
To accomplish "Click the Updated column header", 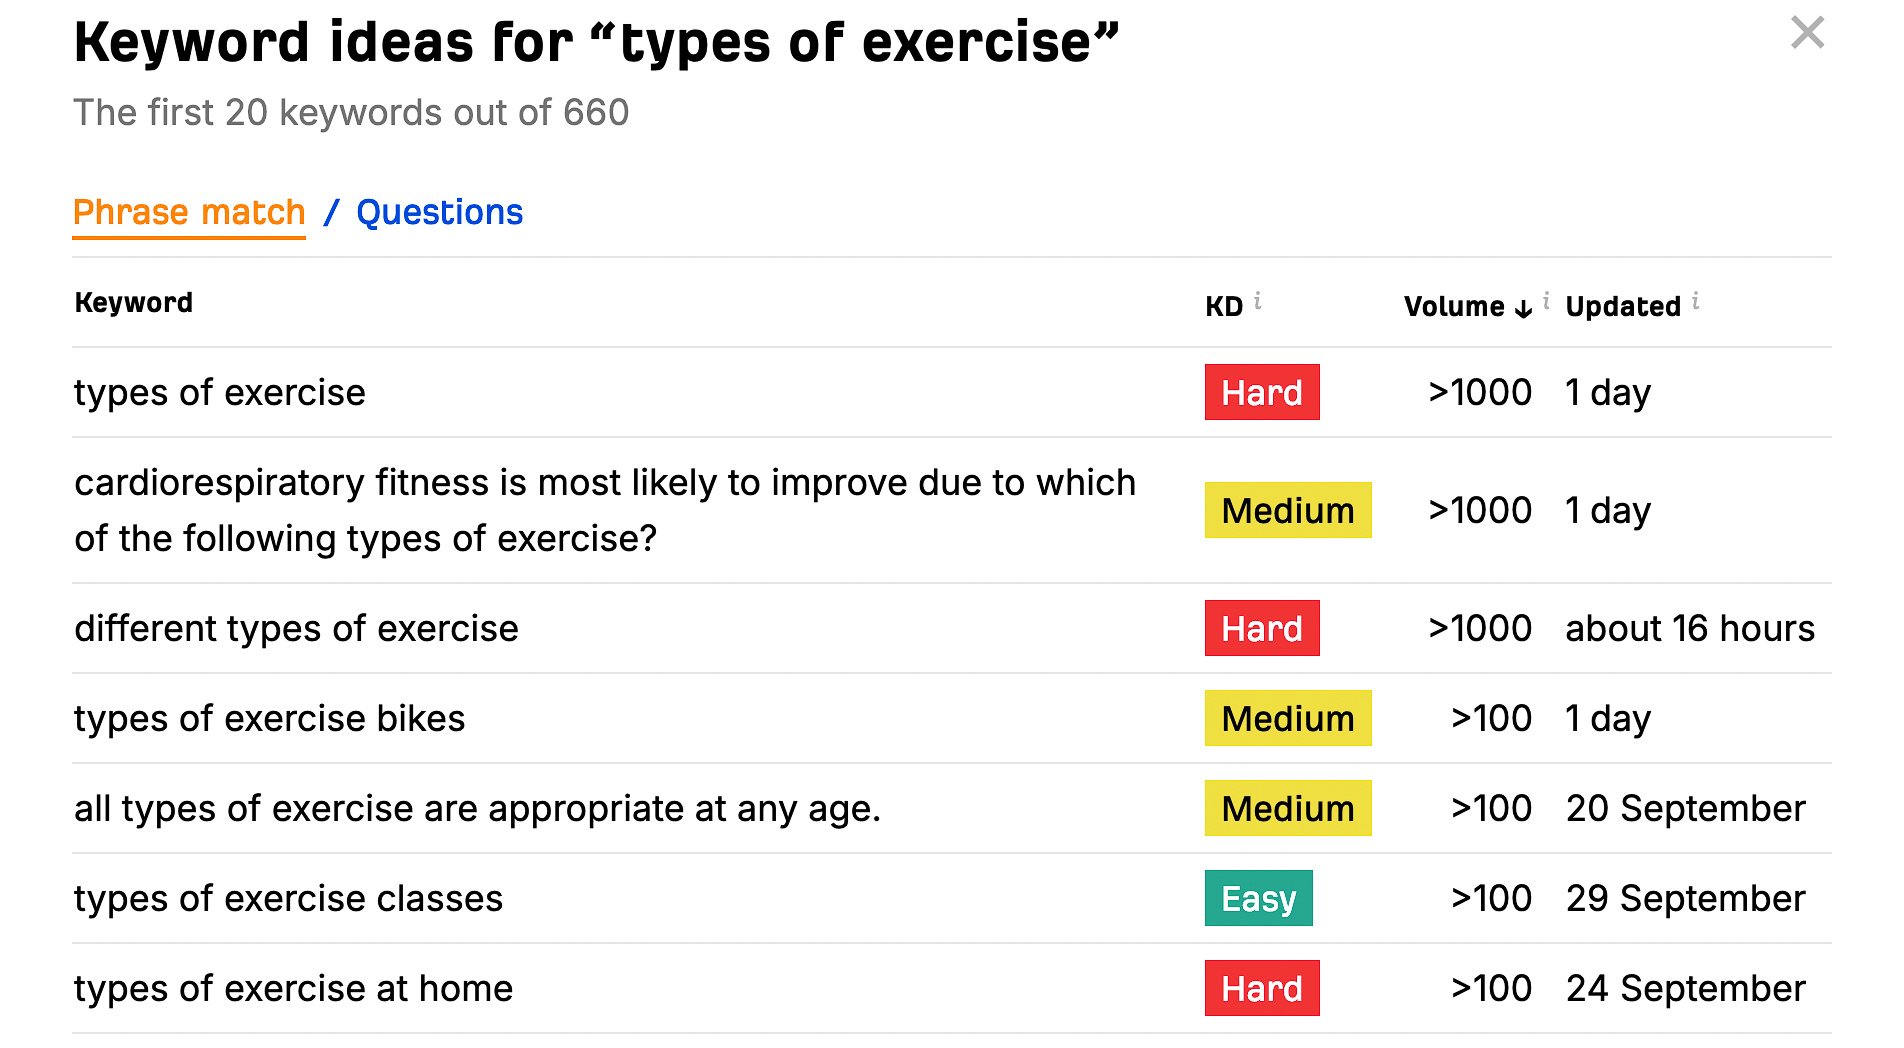I will pos(1623,306).
